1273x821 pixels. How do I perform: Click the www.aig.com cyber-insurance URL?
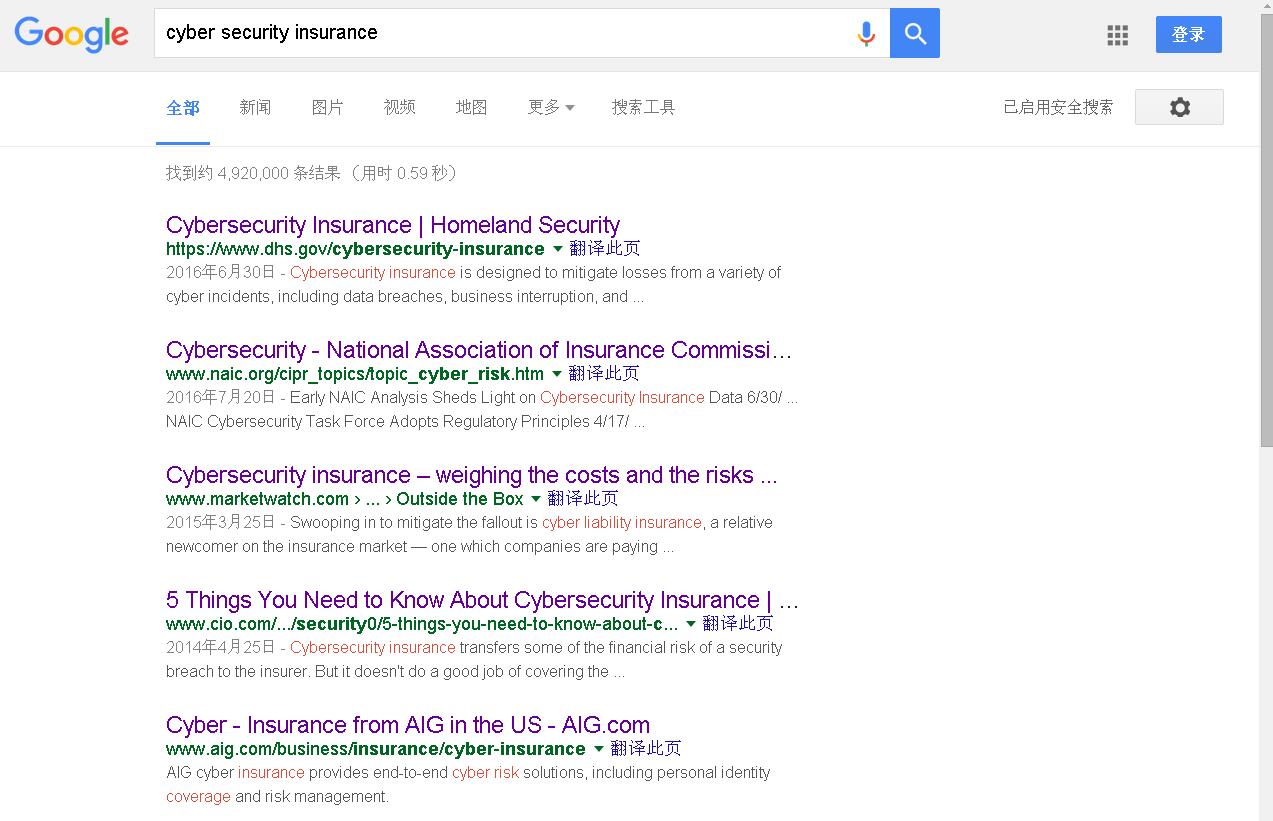(x=376, y=749)
